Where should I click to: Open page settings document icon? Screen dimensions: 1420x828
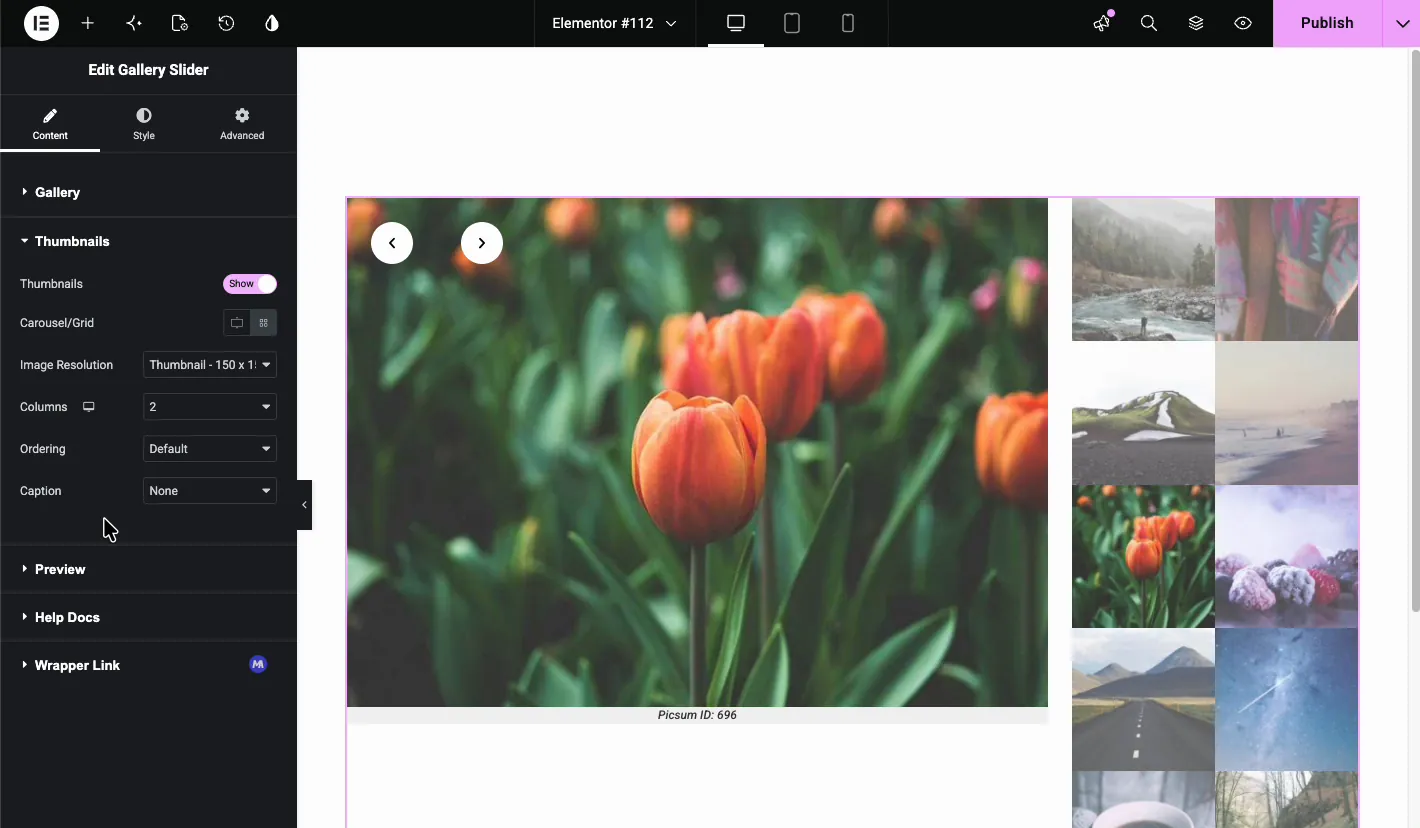[180, 23]
